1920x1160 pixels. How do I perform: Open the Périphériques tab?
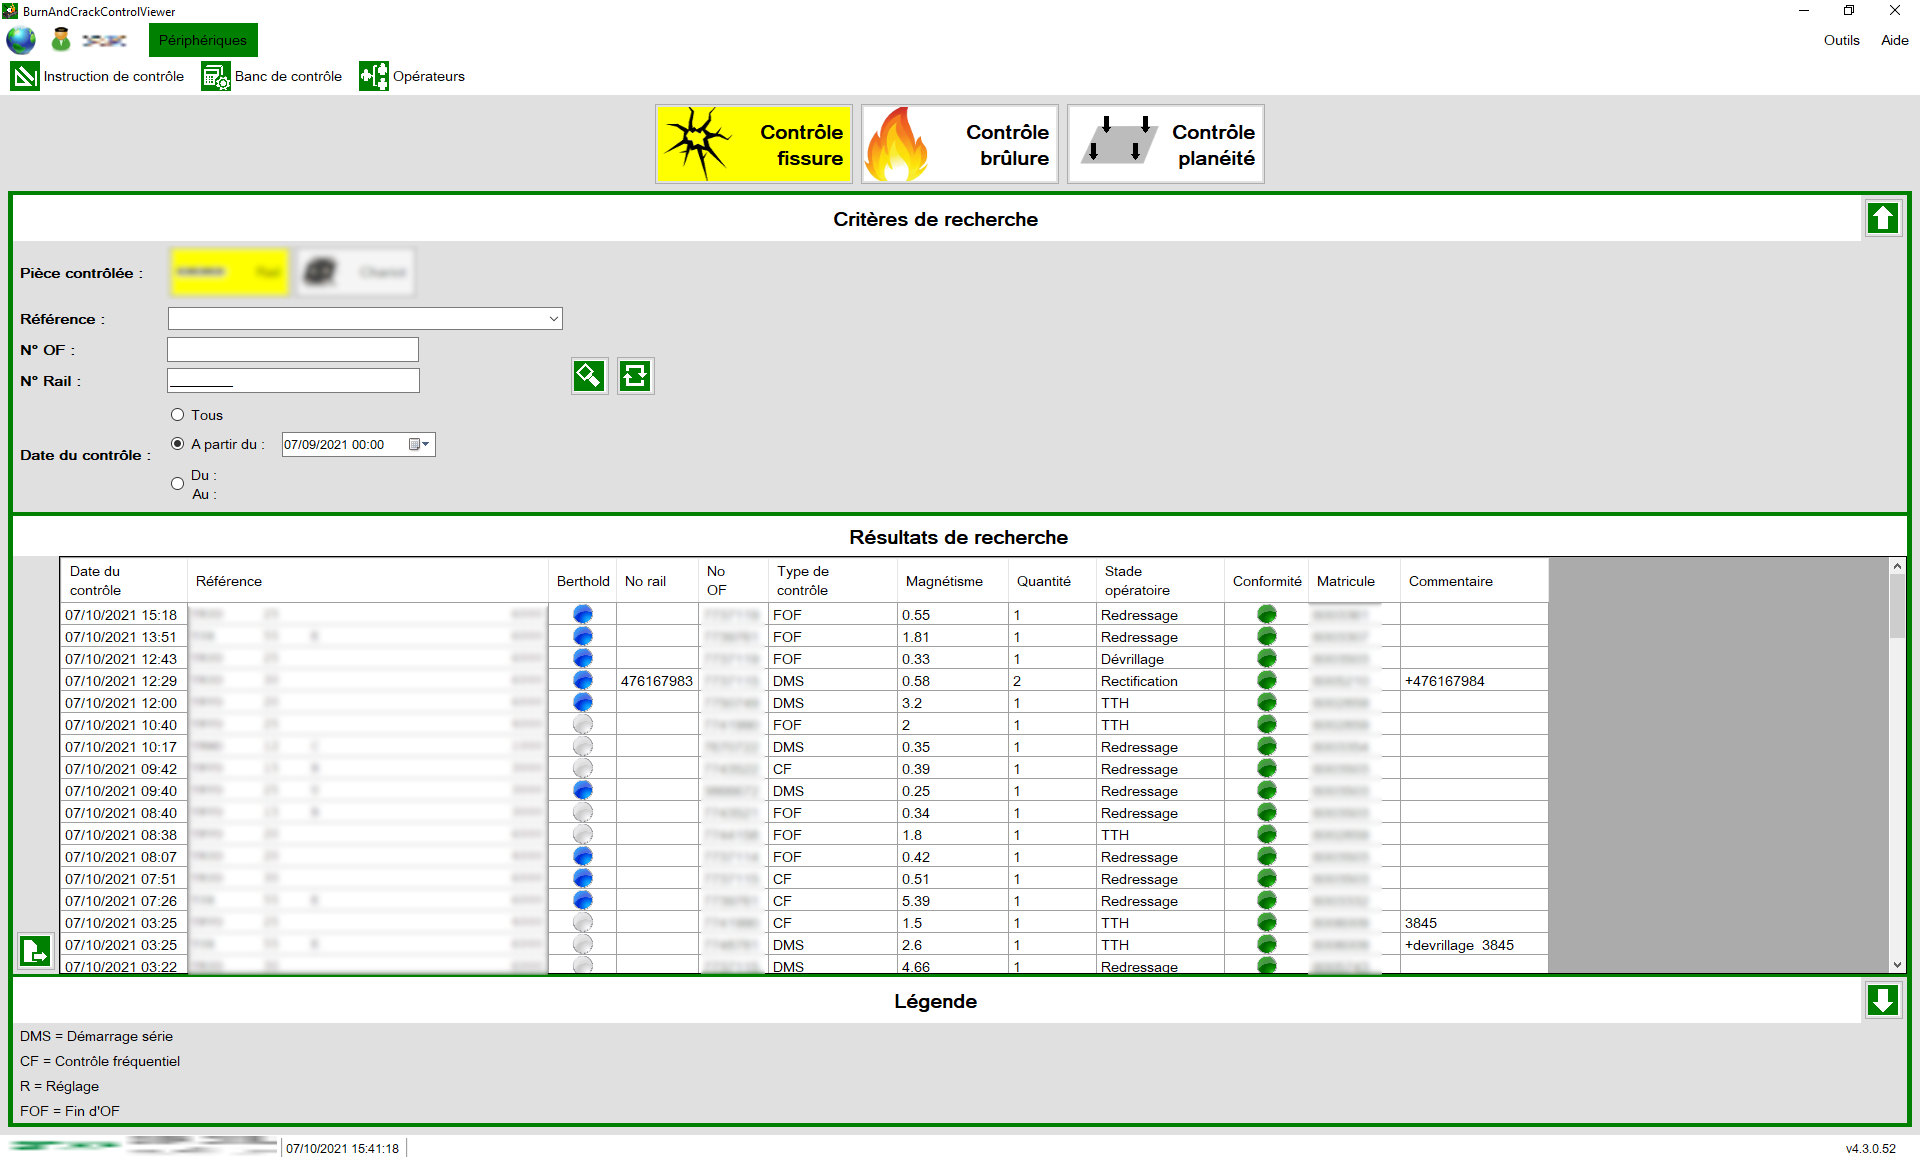[x=203, y=40]
